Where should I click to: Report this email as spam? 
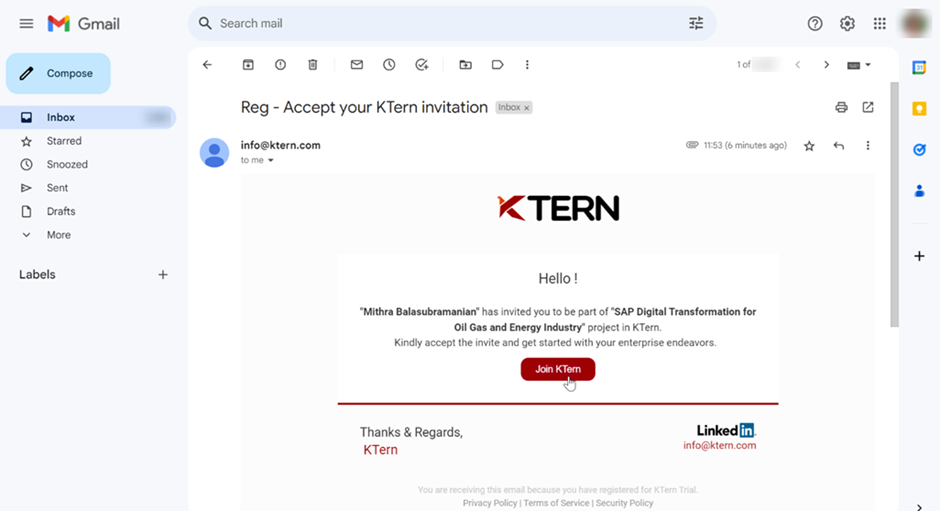point(280,65)
